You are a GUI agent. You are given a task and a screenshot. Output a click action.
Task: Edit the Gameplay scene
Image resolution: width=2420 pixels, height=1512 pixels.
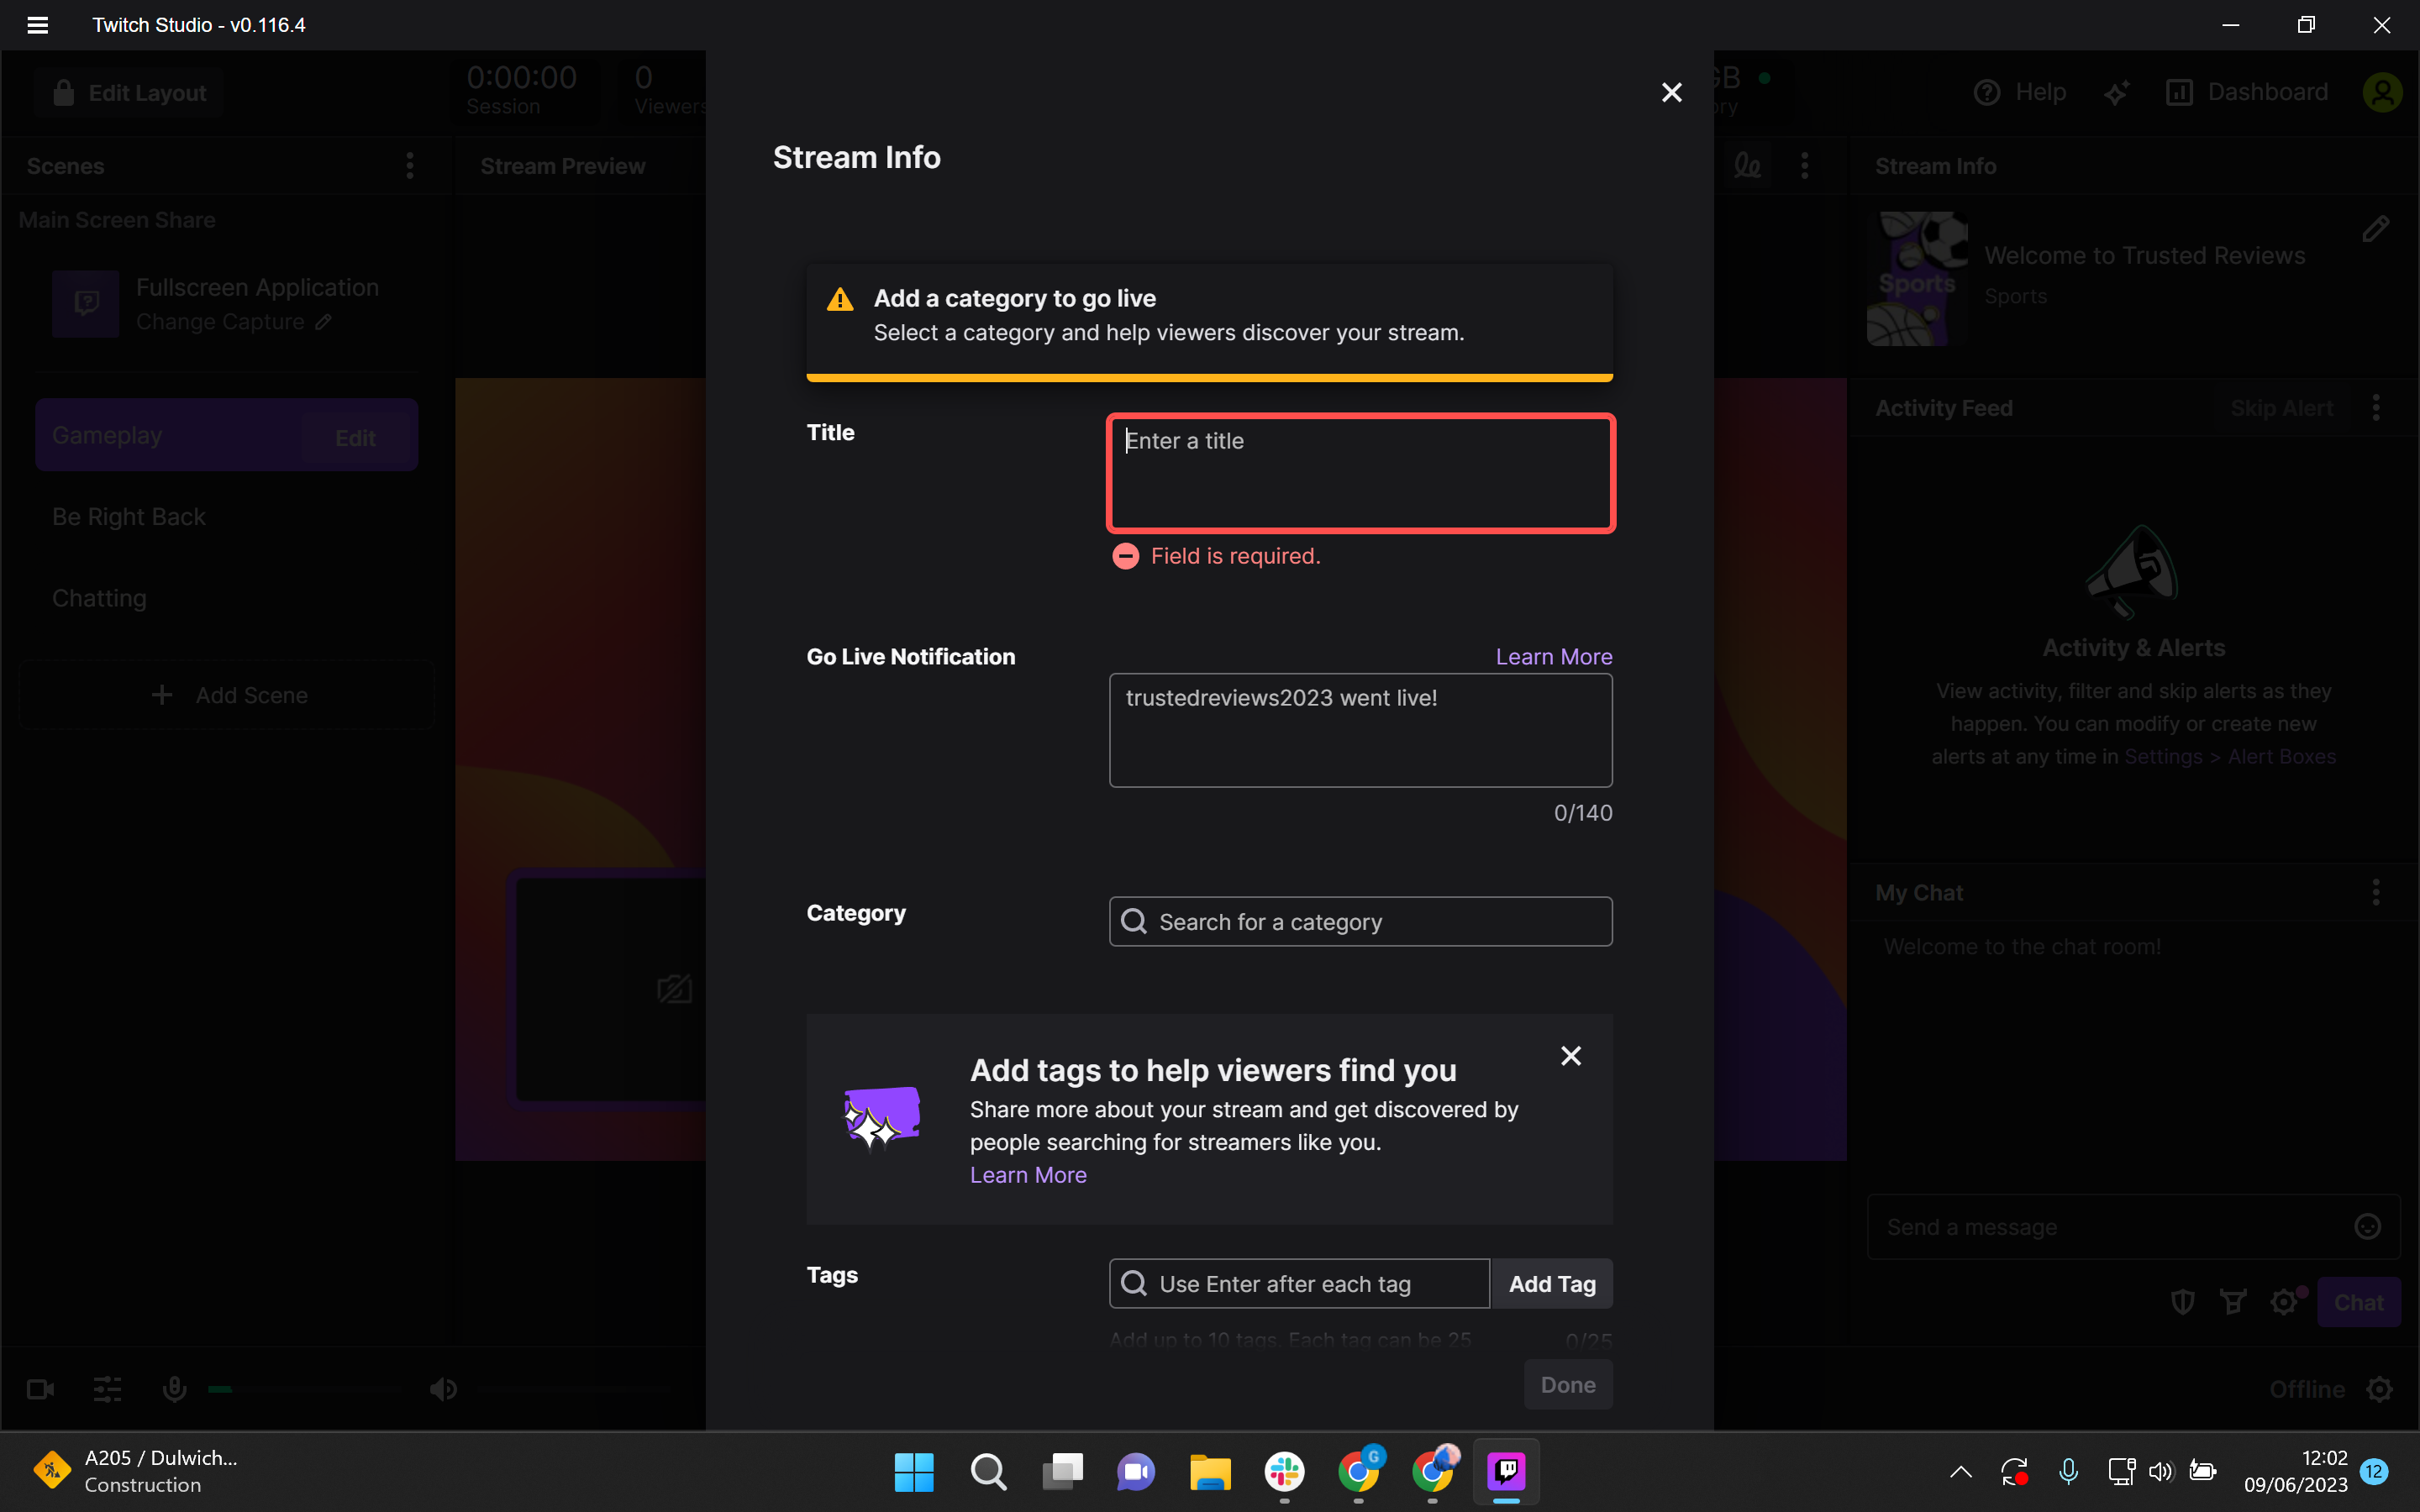pos(355,437)
